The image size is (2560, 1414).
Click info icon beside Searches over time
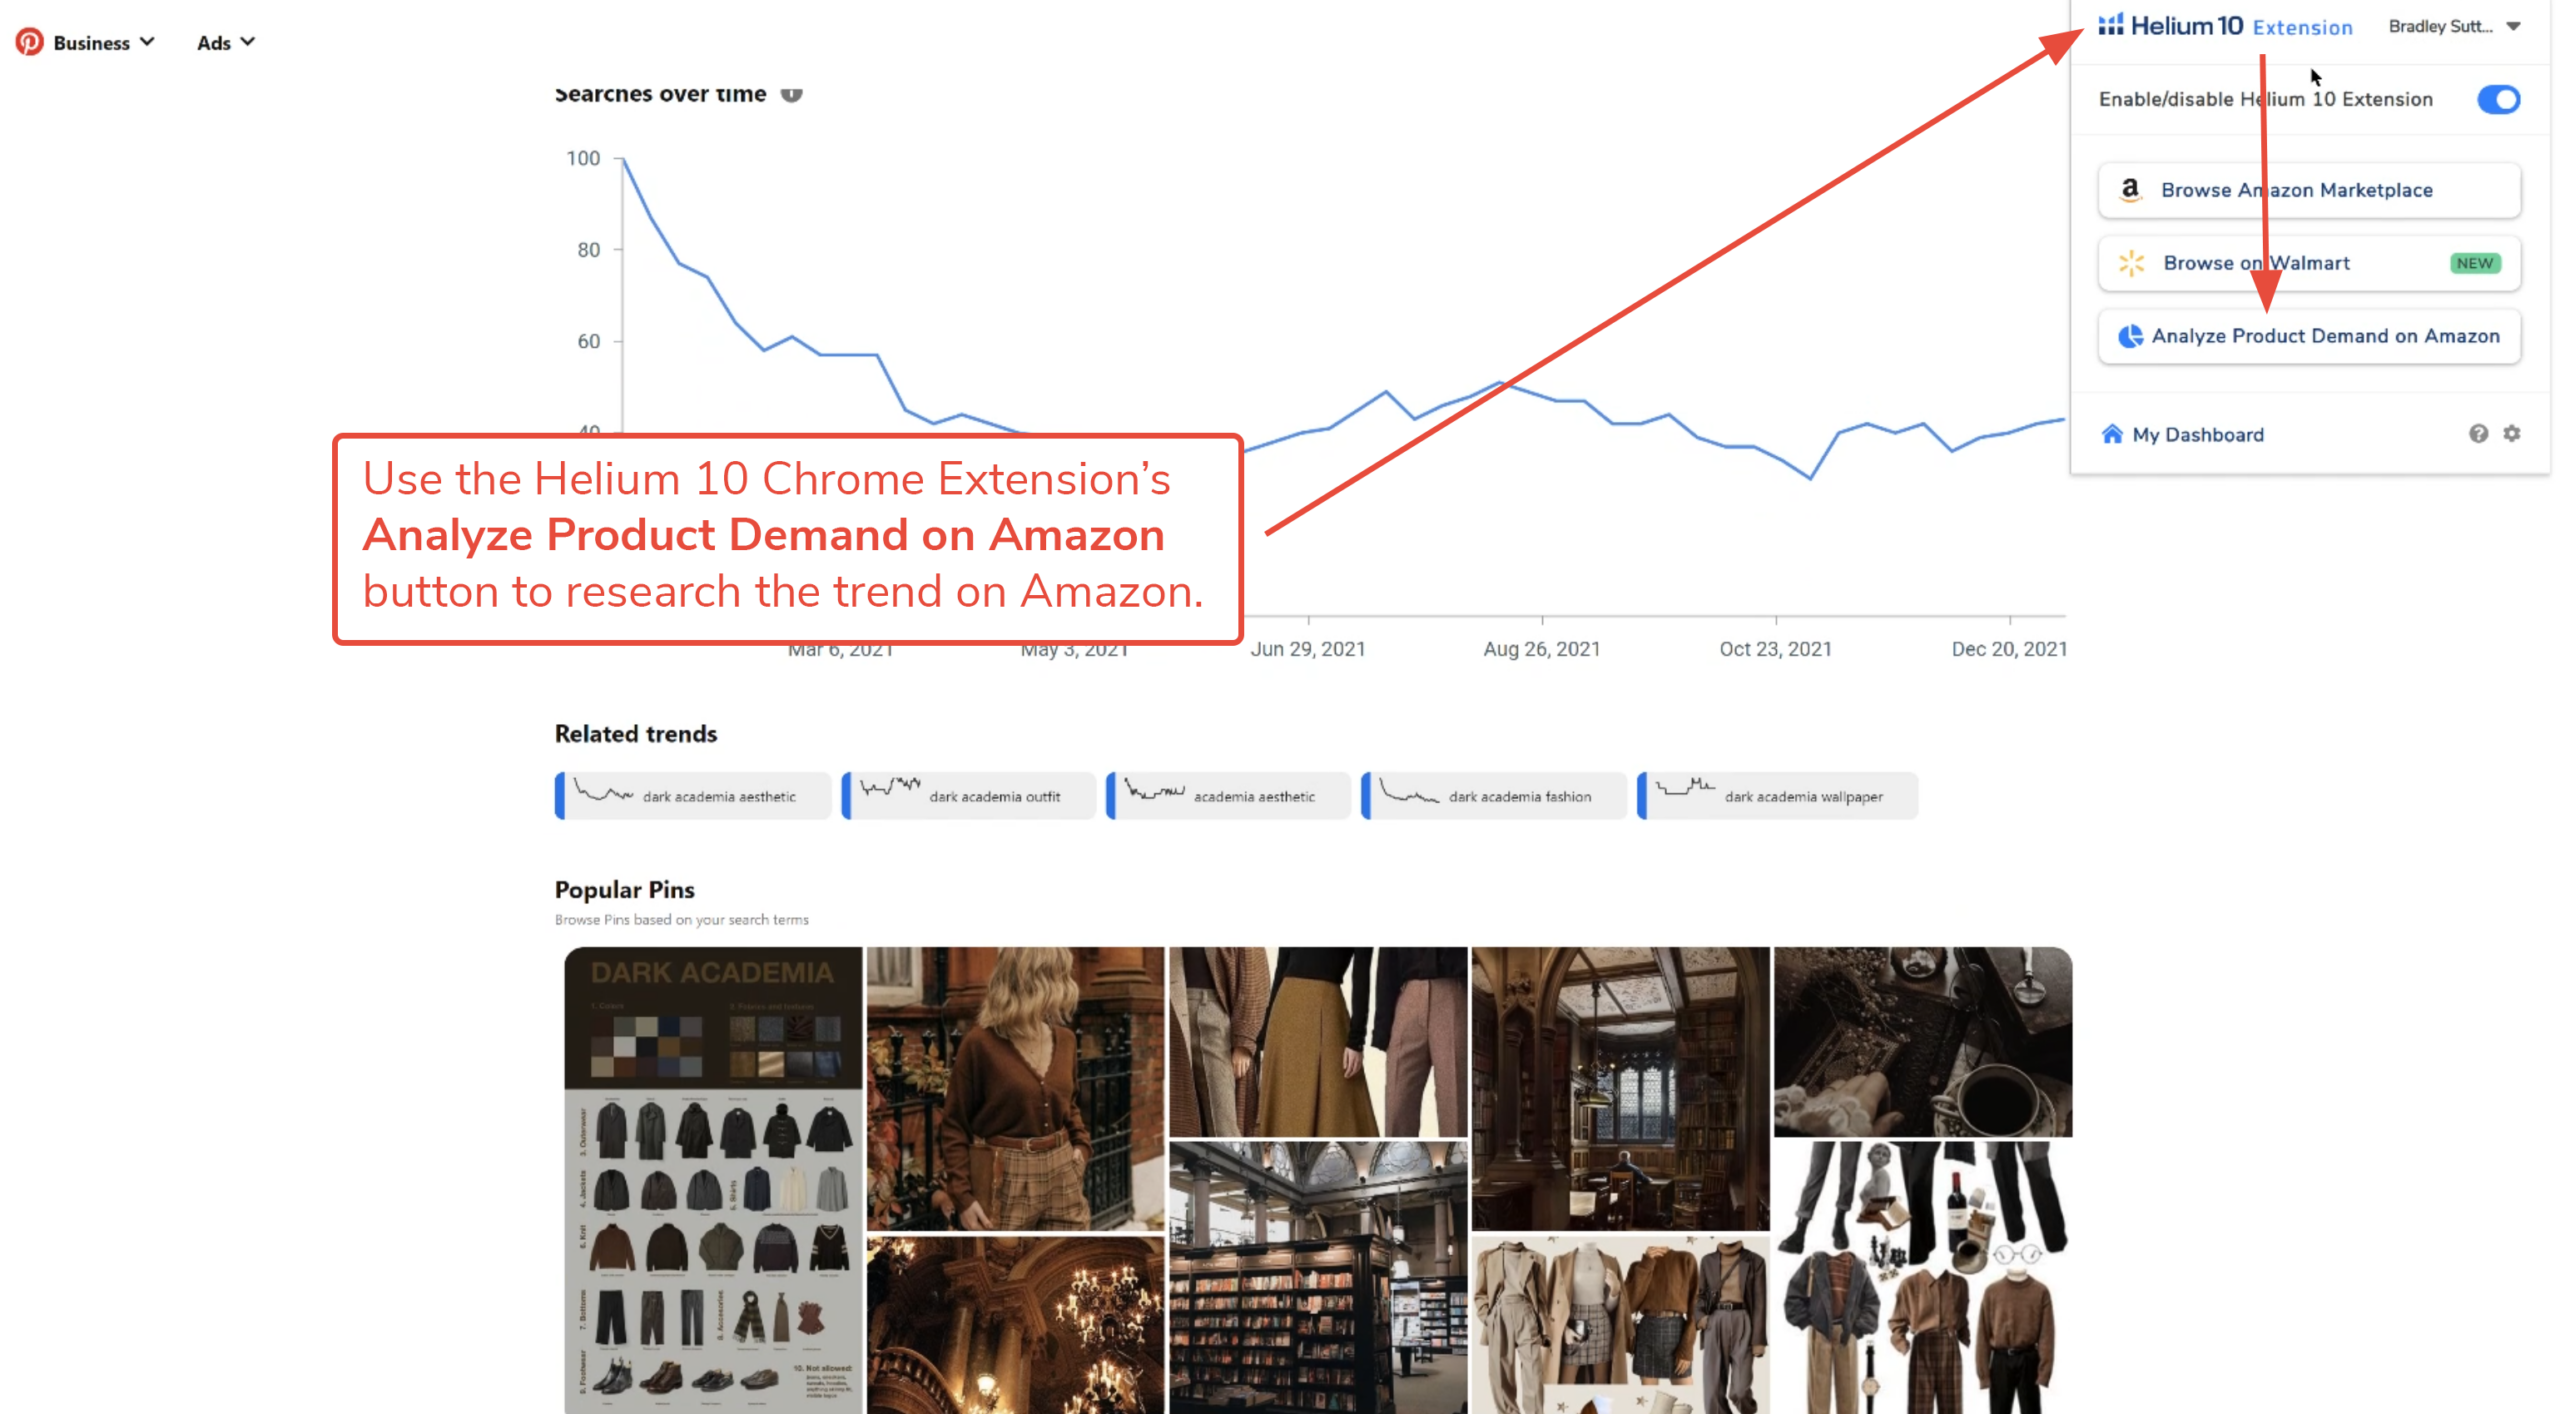(791, 94)
